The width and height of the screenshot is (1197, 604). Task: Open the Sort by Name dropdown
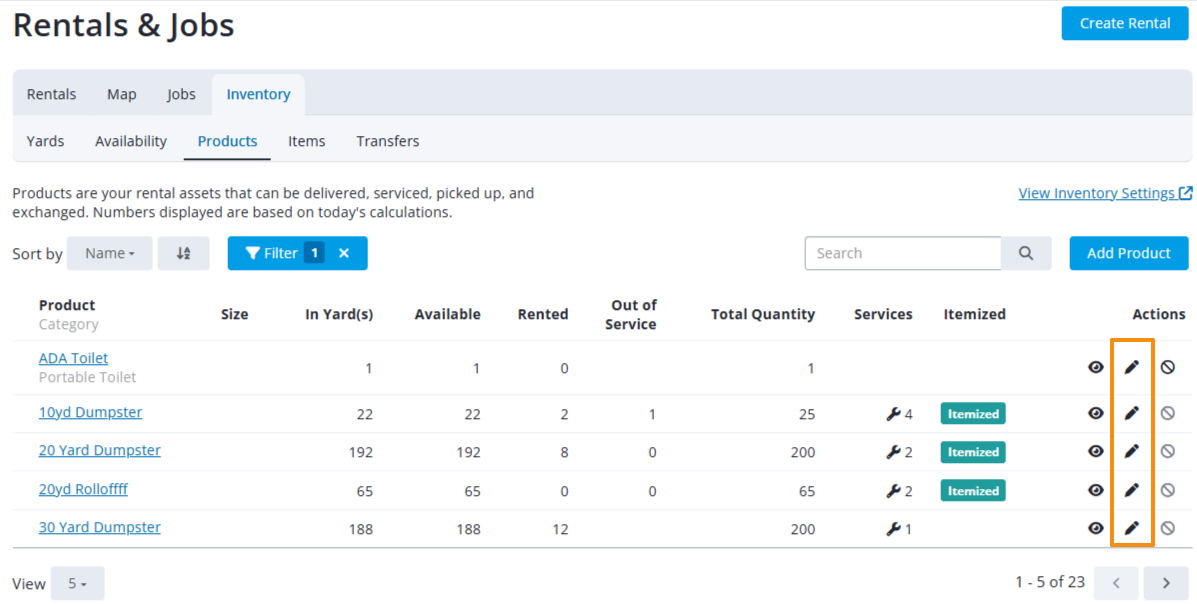pos(110,254)
